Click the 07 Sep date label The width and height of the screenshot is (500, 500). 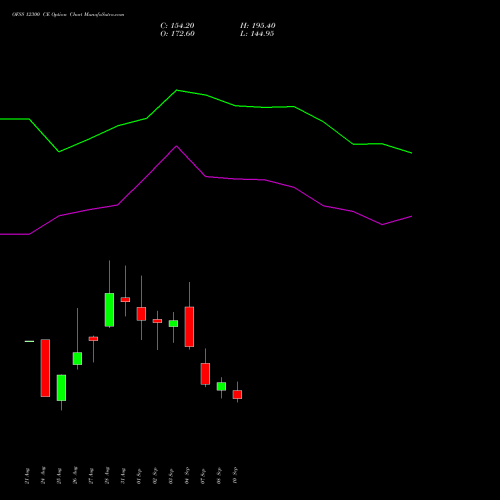[x=203, y=476]
